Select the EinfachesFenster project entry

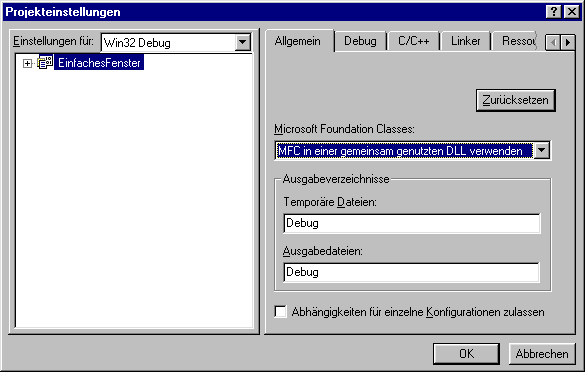(x=99, y=63)
